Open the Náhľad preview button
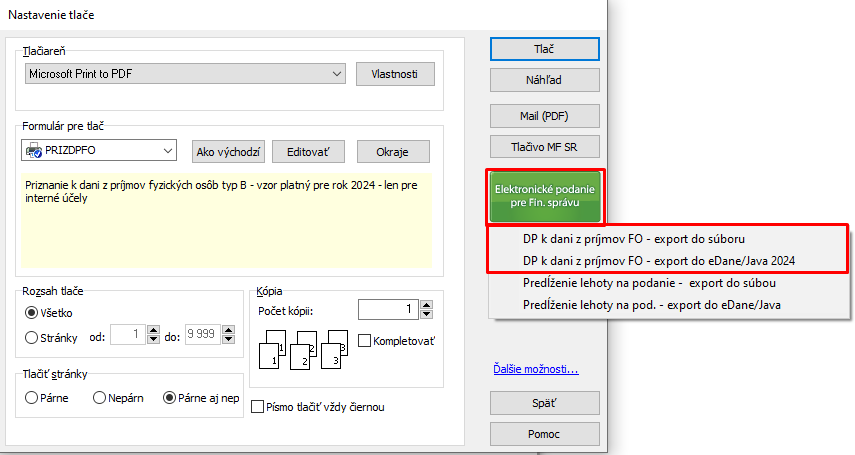The height and width of the screenshot is (455, 855). tap(545, 81)
